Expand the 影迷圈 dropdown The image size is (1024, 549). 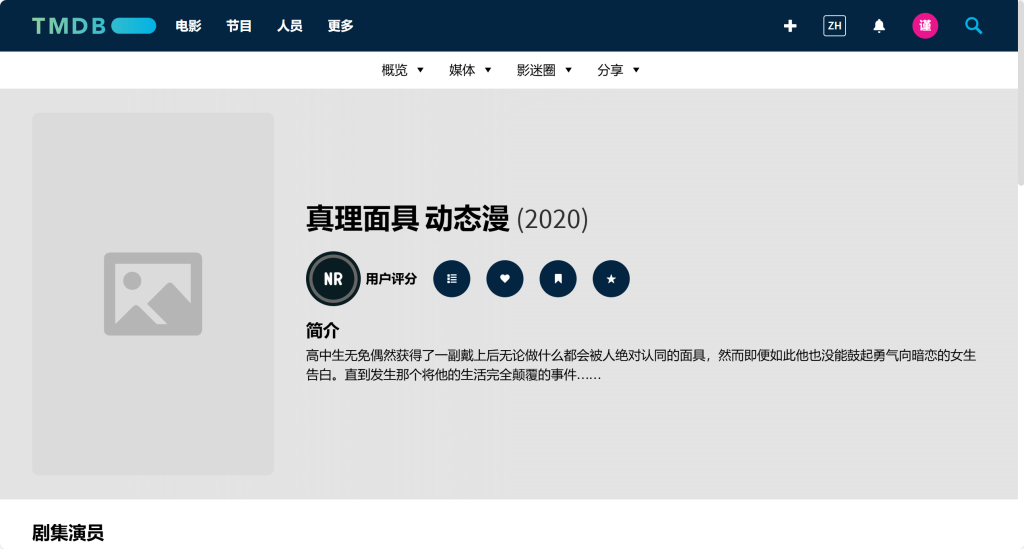click(544, 70)
